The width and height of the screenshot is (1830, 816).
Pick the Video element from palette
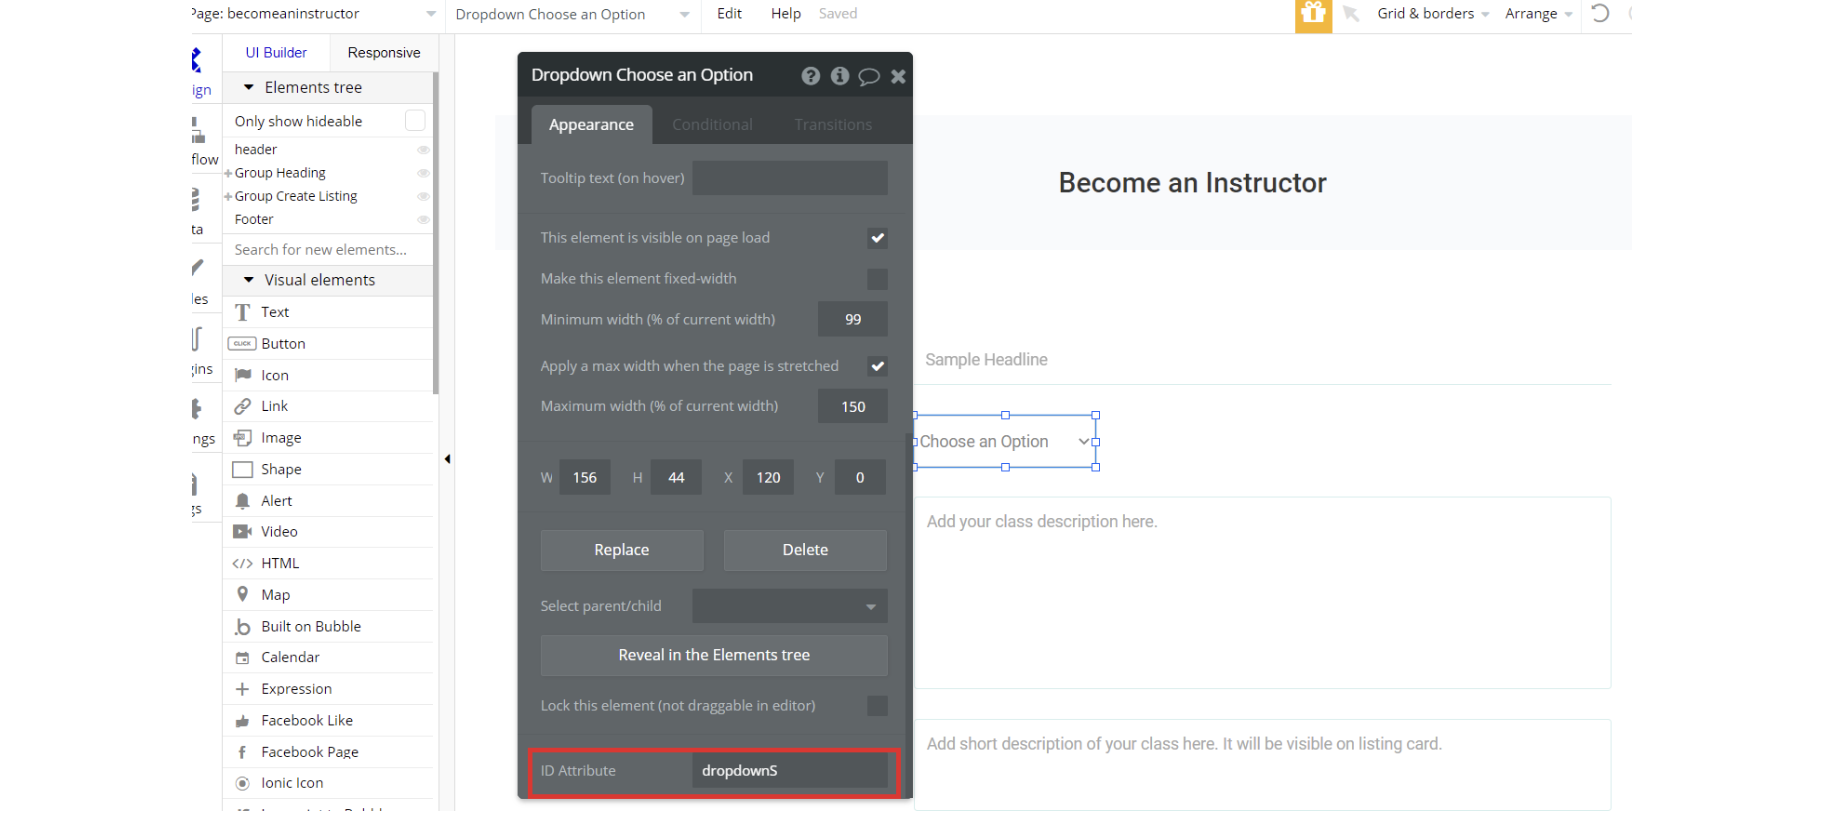242,532
